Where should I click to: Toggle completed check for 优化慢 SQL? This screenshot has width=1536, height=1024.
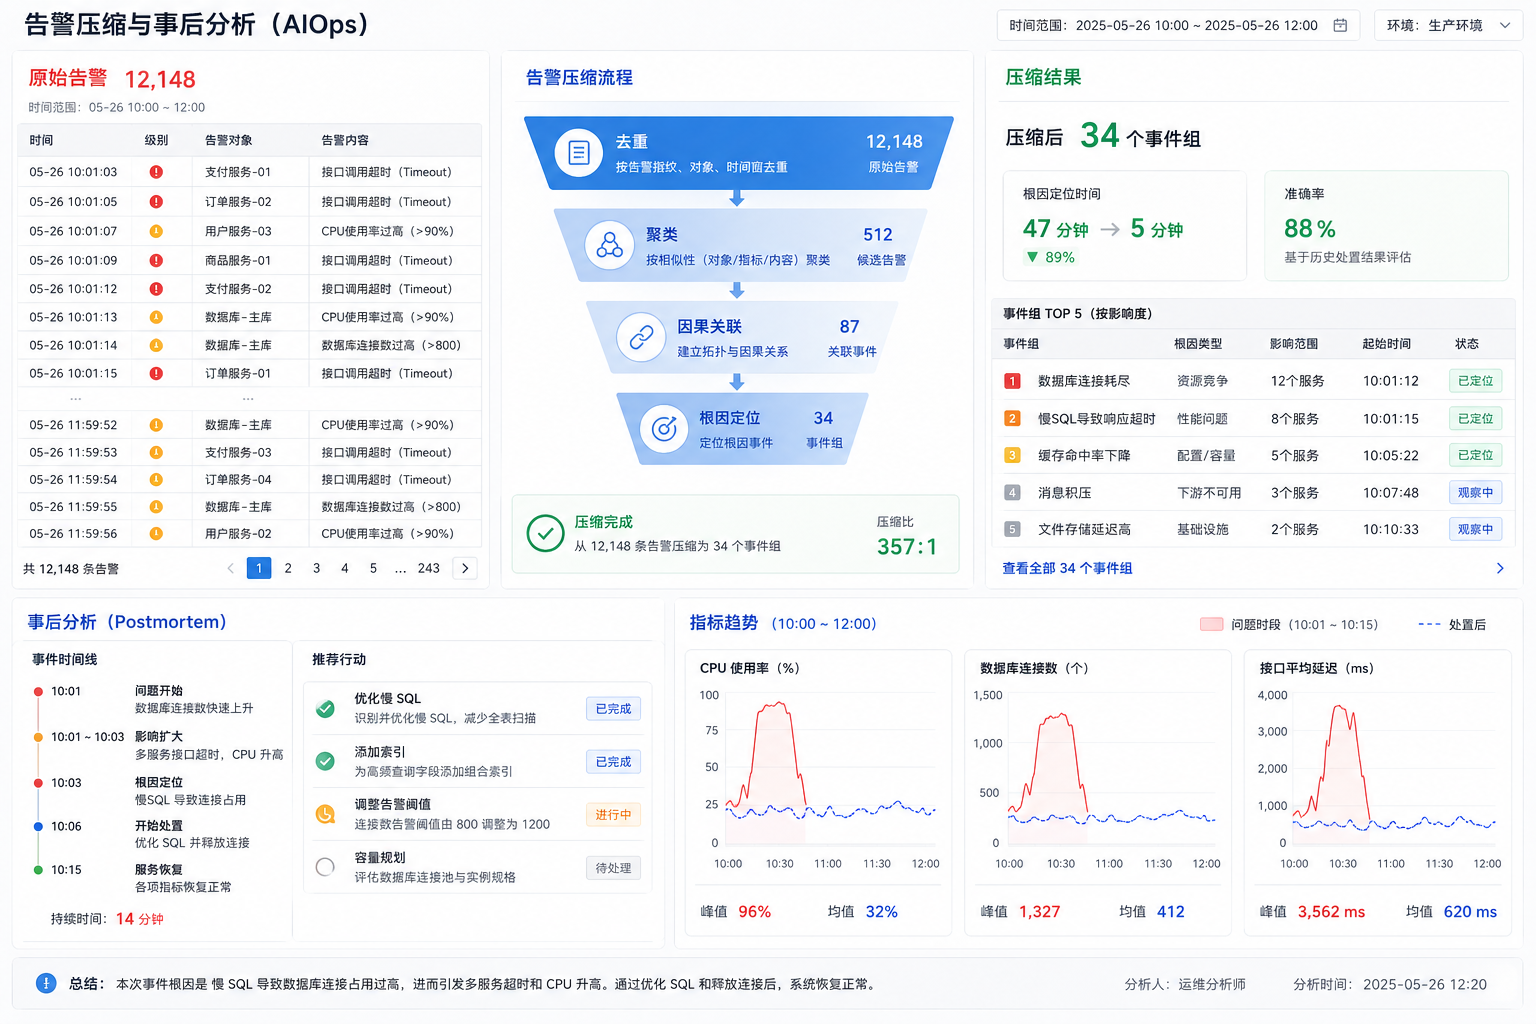point(325,708)
